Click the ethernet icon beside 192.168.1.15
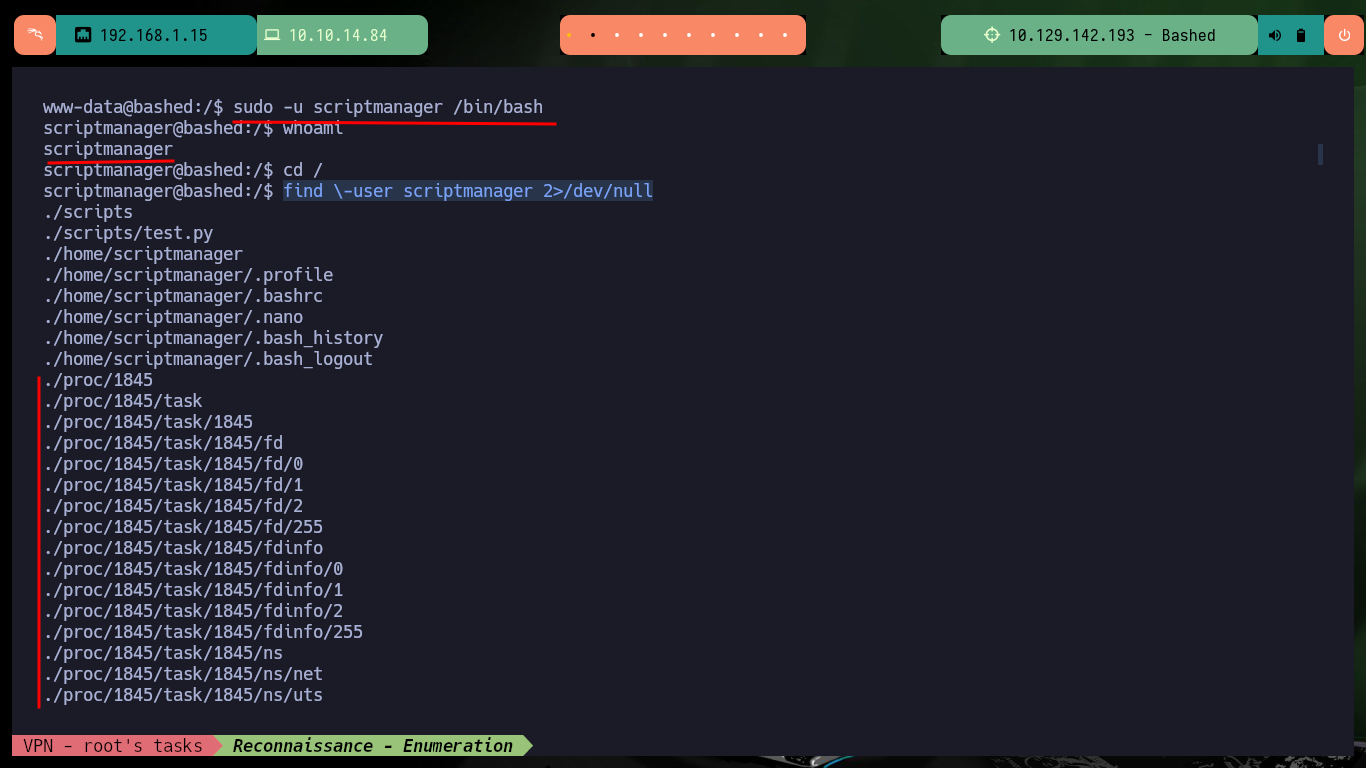 [x=83, y=35]
